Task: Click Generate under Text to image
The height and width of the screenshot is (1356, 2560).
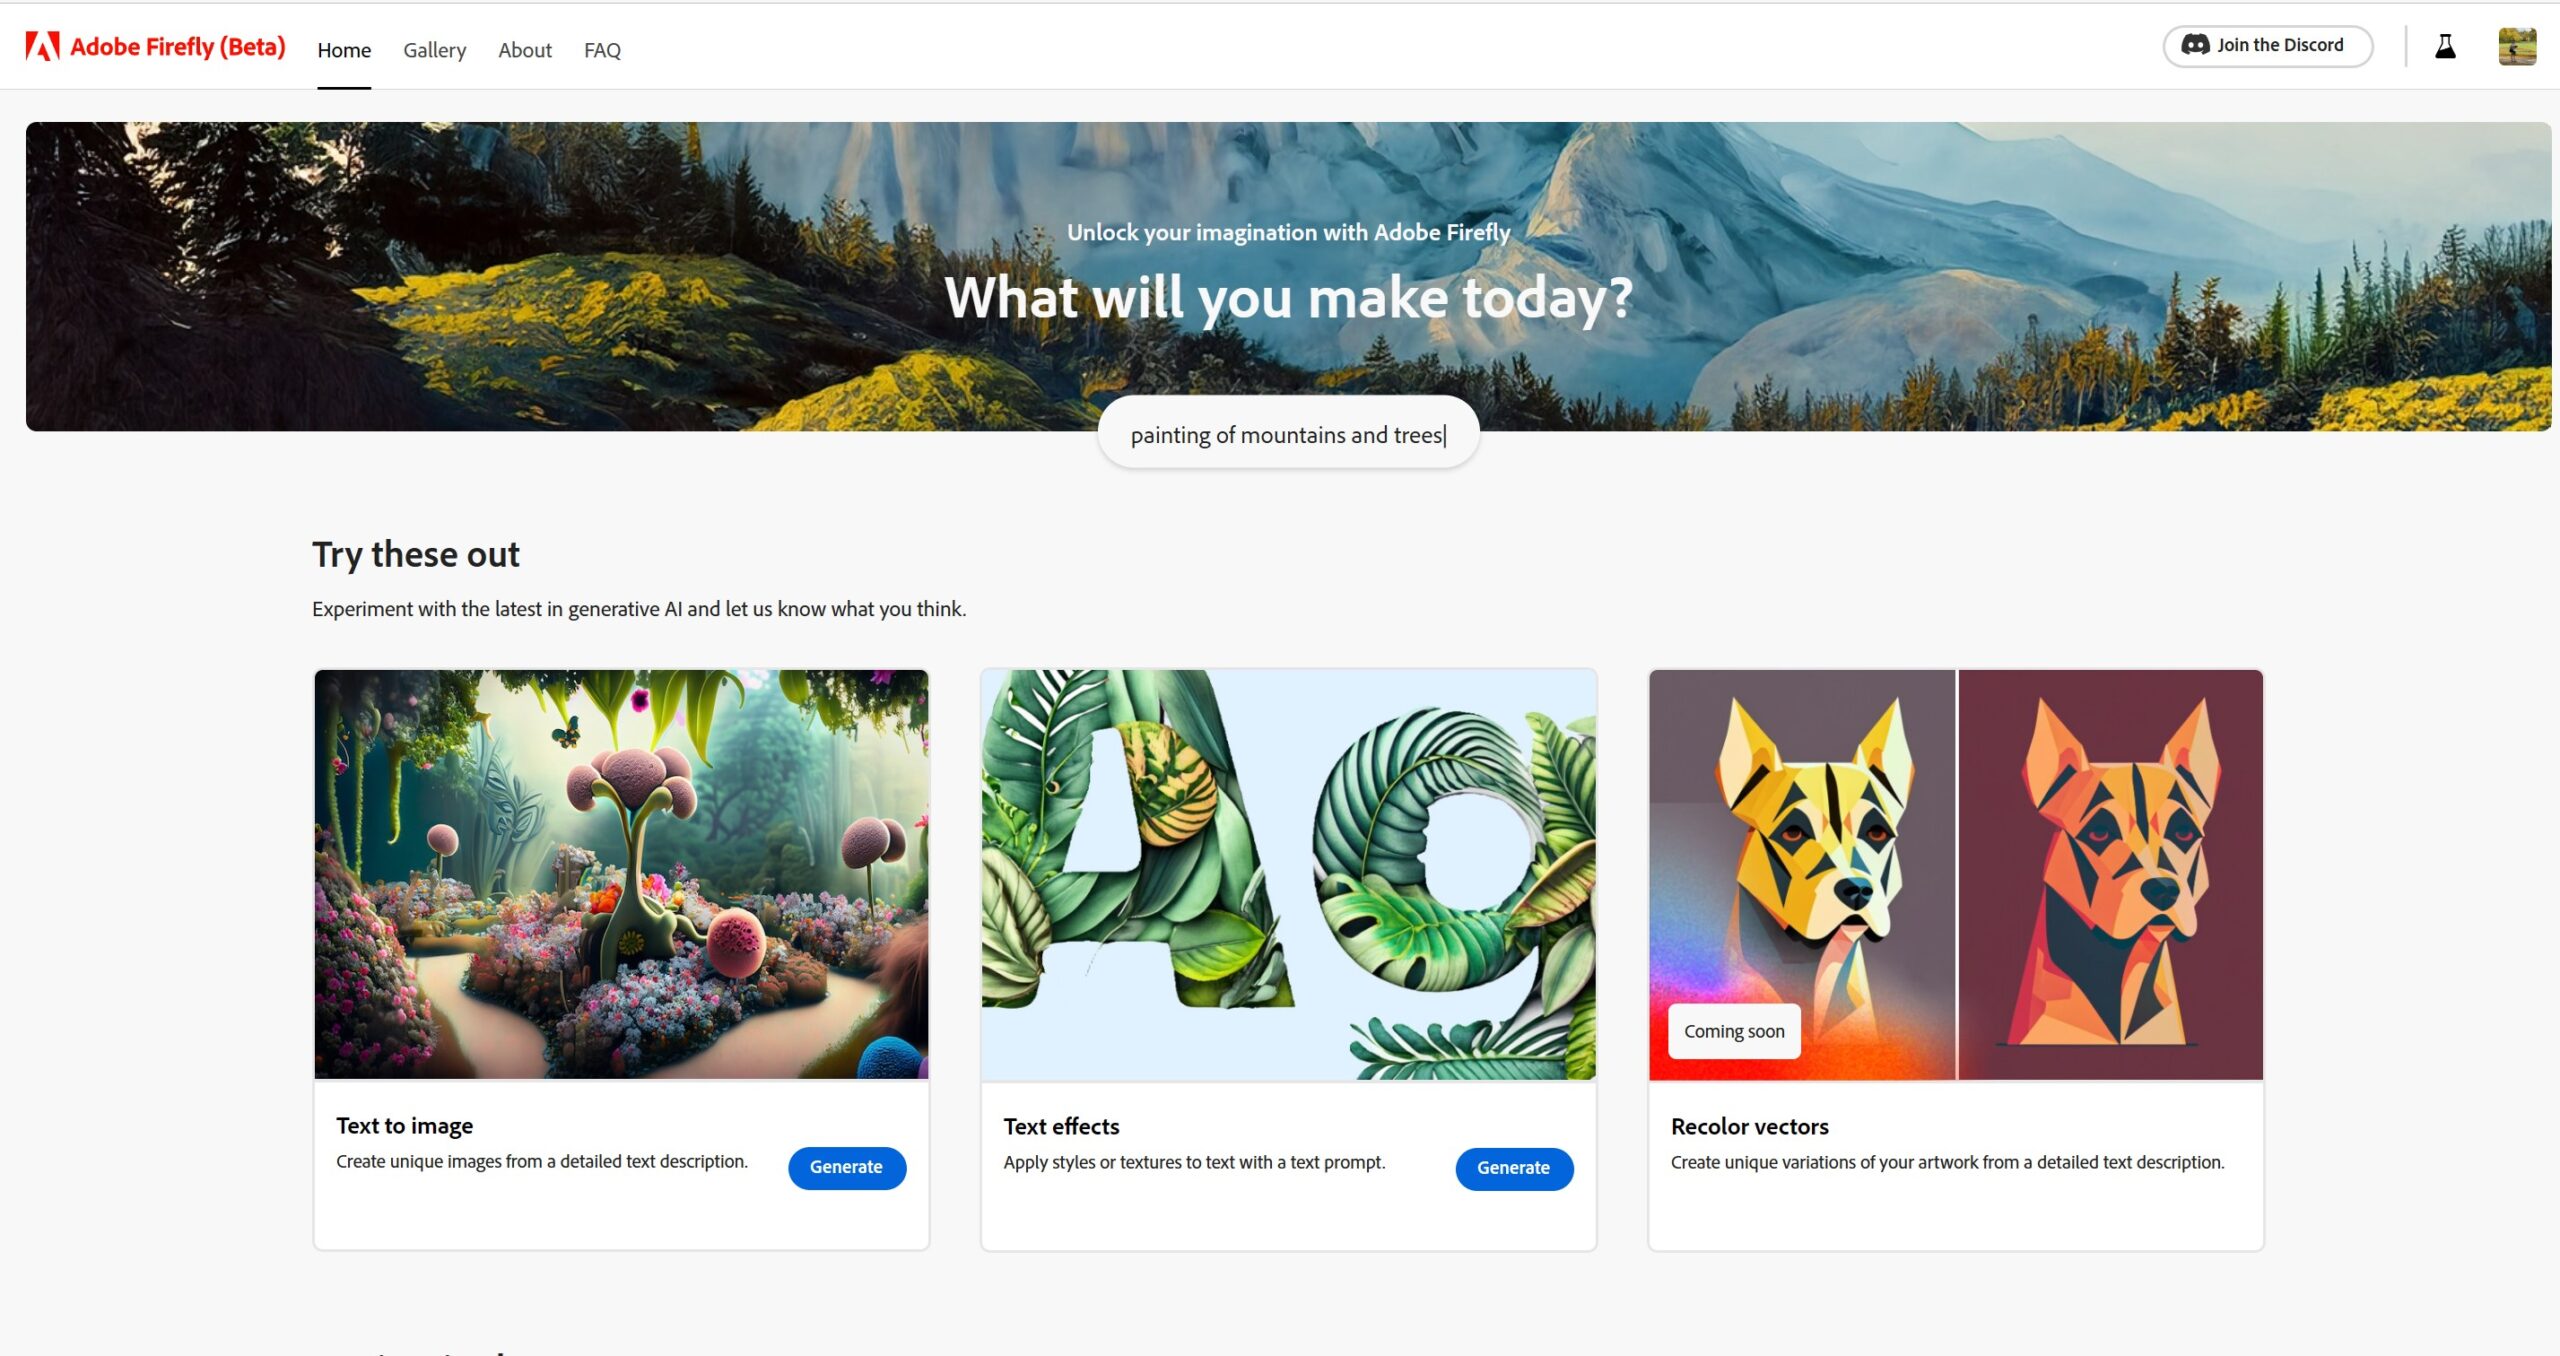Action: 846,1167
